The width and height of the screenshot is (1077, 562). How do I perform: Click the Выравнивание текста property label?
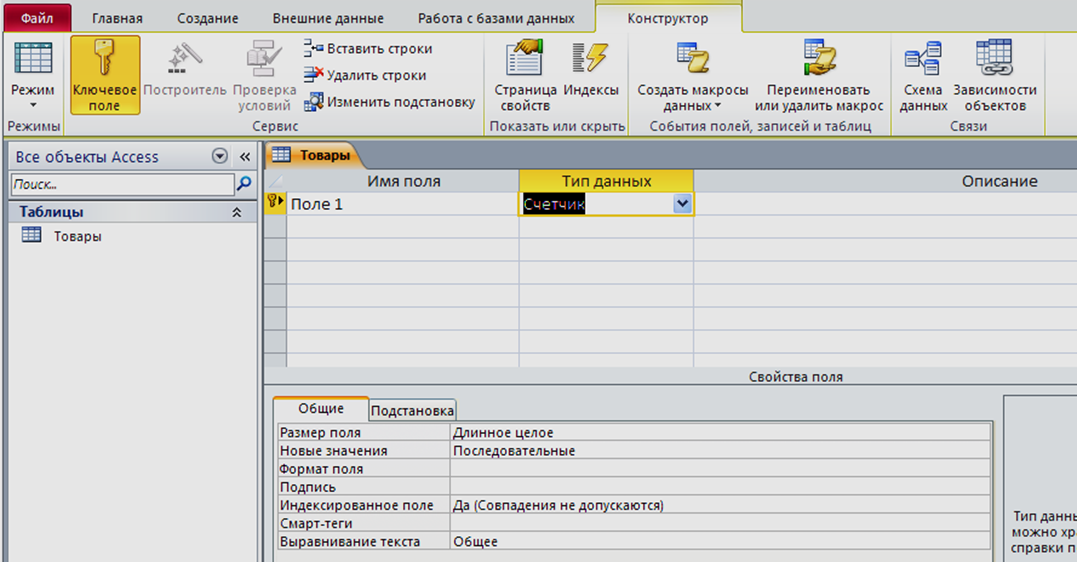350,541
